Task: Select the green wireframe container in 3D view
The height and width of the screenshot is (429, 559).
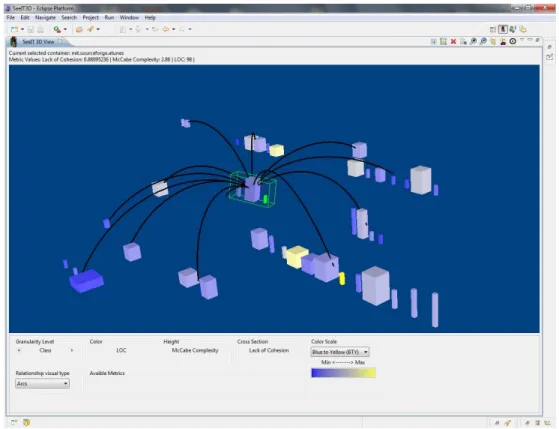Action: click(253, 189)
